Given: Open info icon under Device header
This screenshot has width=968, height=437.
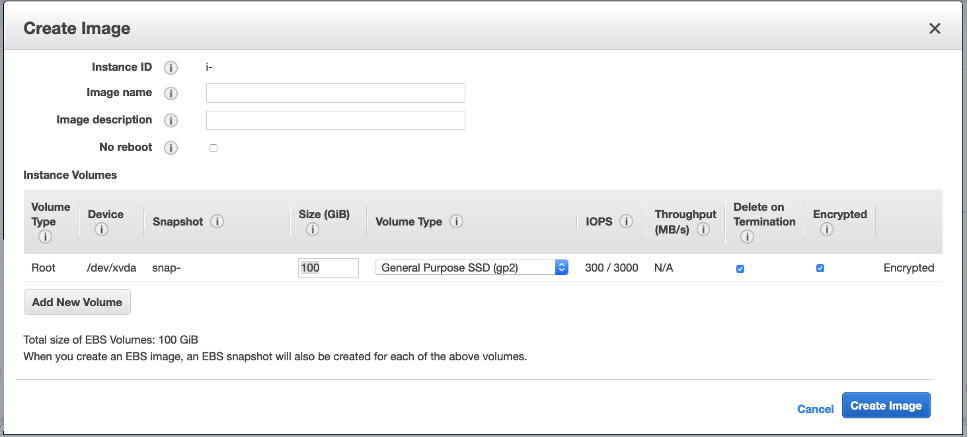Looking at the screenshot, I should pyautogui.click(x=101, y=230).
